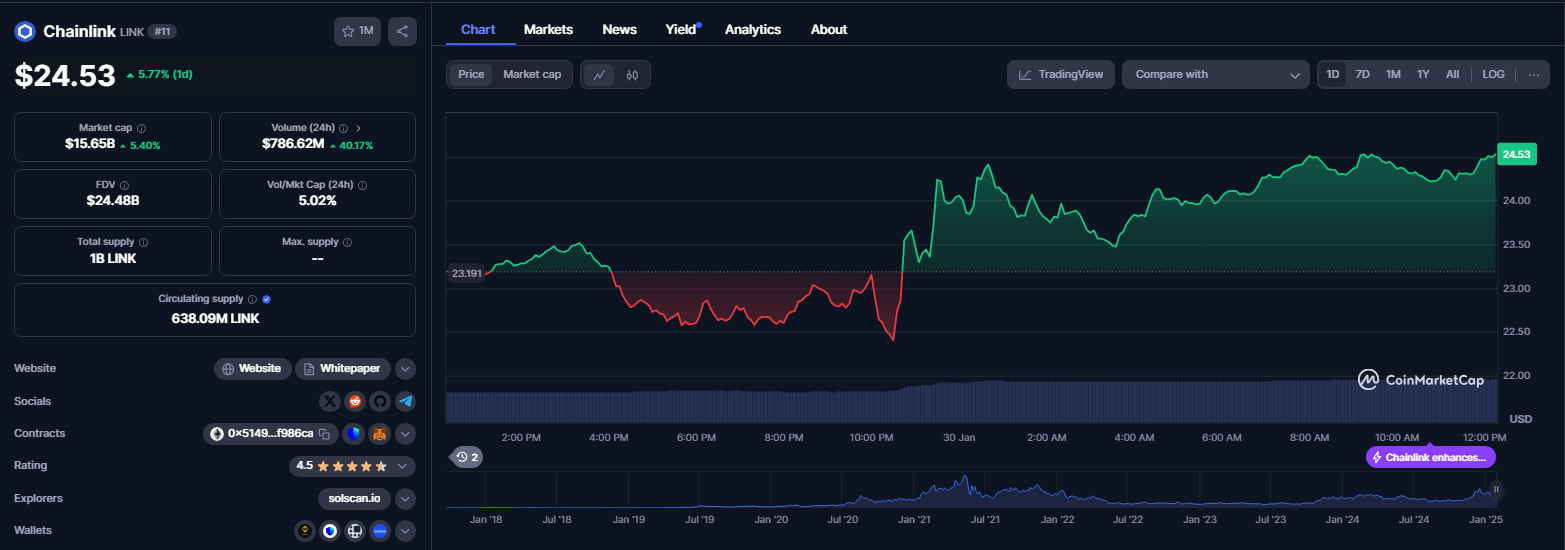Click the verified badge beside Circulating supply
This screenshot has width=1565, height=550.
click(x=267, y=299)
